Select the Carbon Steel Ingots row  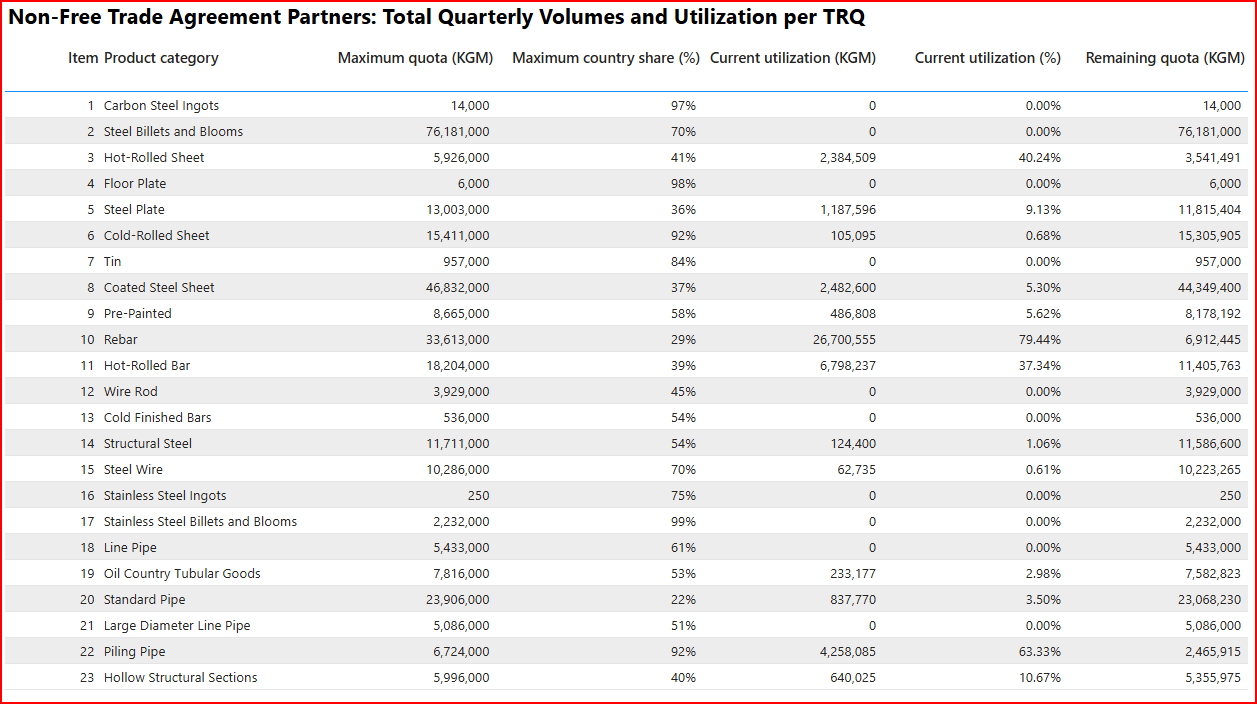[x=160, y=105]
